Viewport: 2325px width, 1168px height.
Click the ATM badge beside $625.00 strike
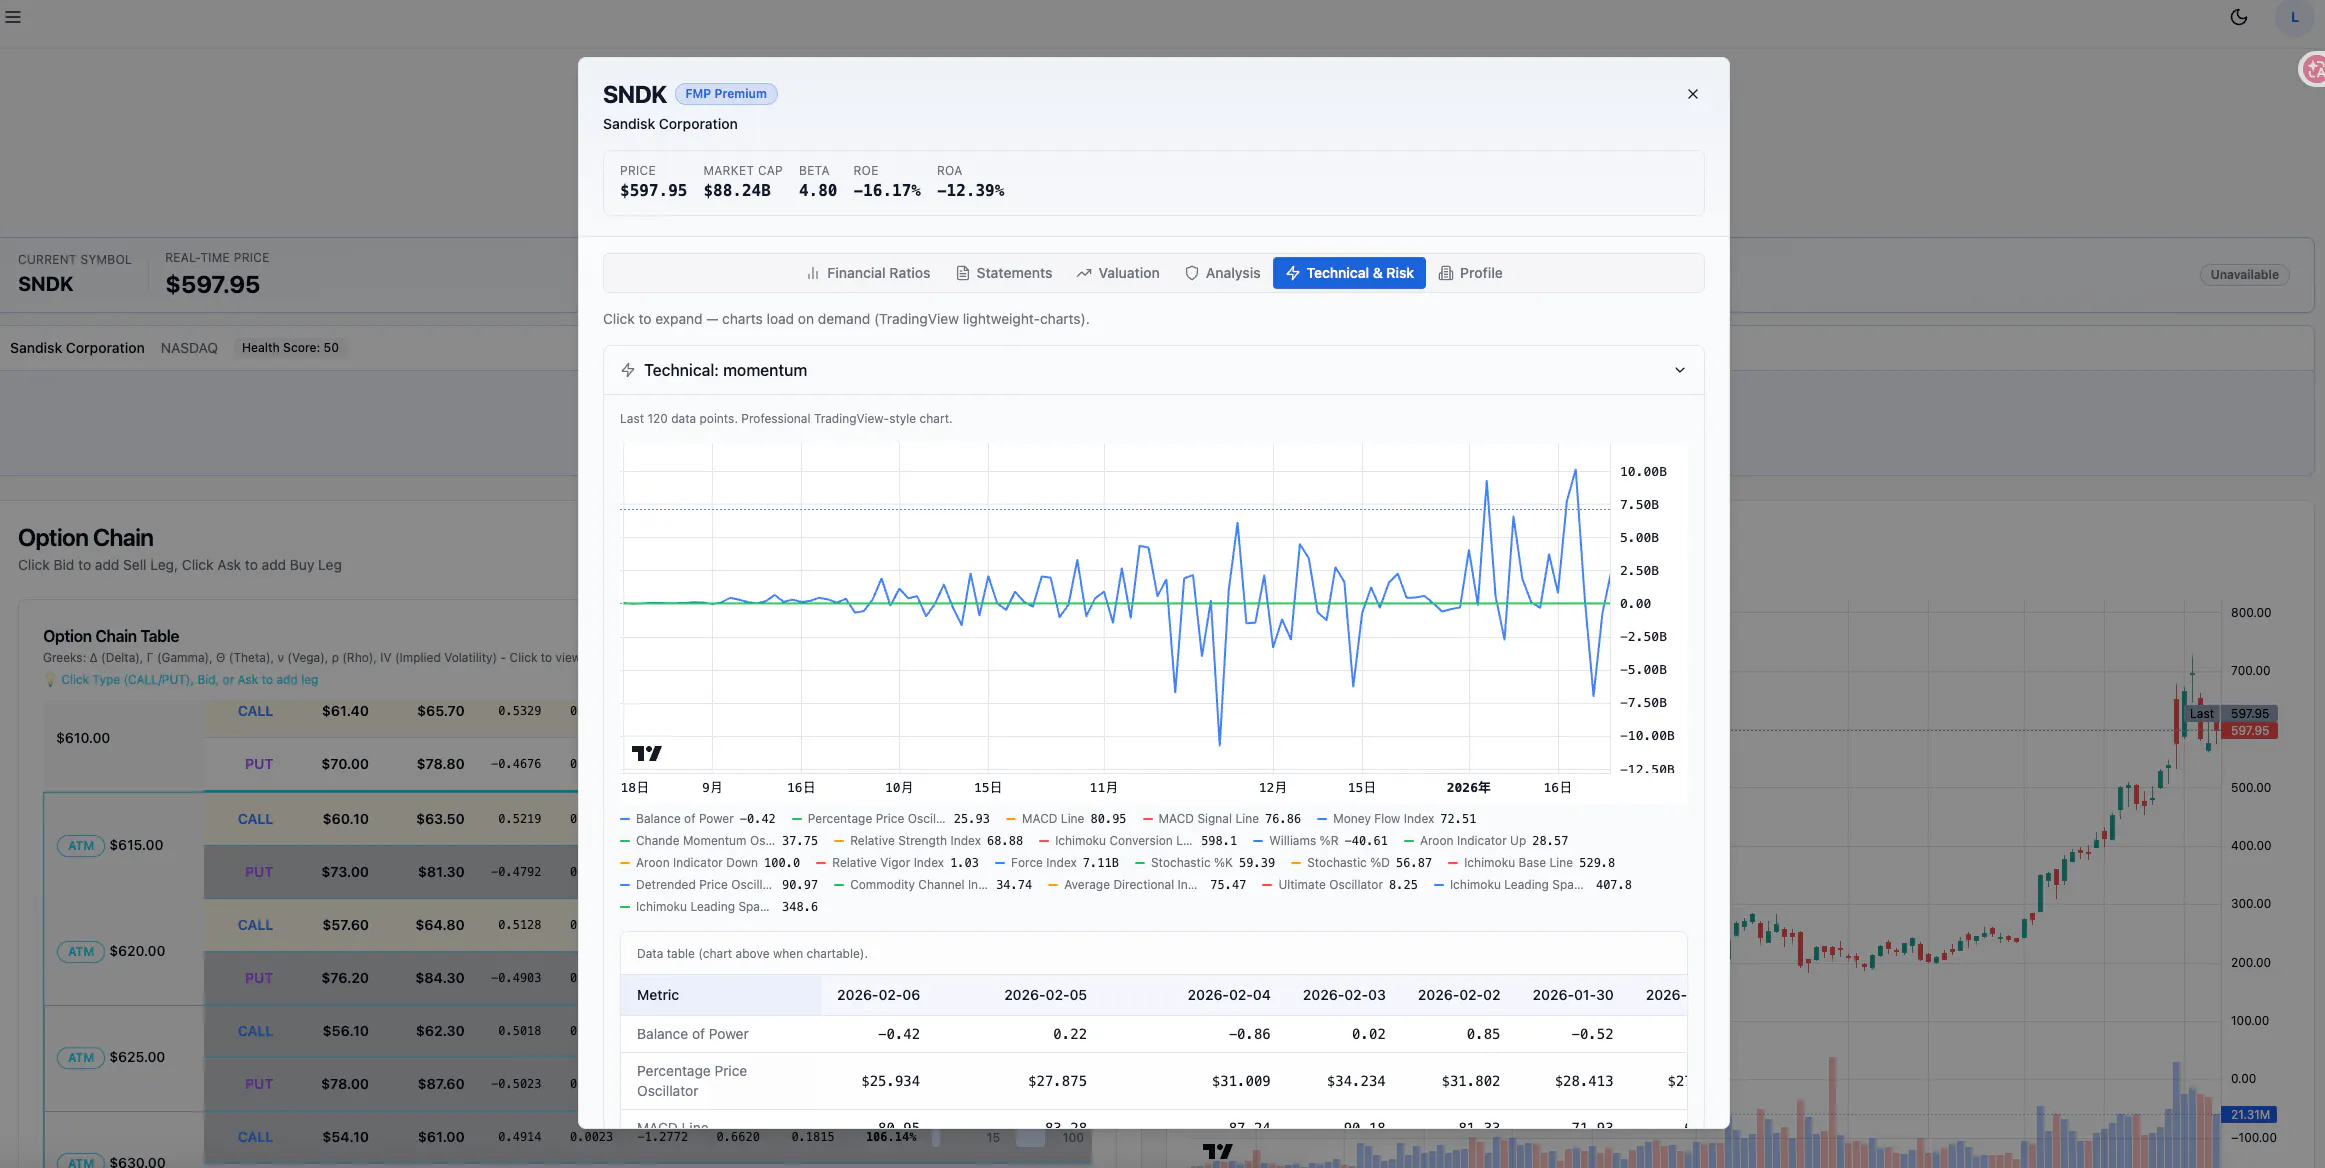coord(81,1058)
